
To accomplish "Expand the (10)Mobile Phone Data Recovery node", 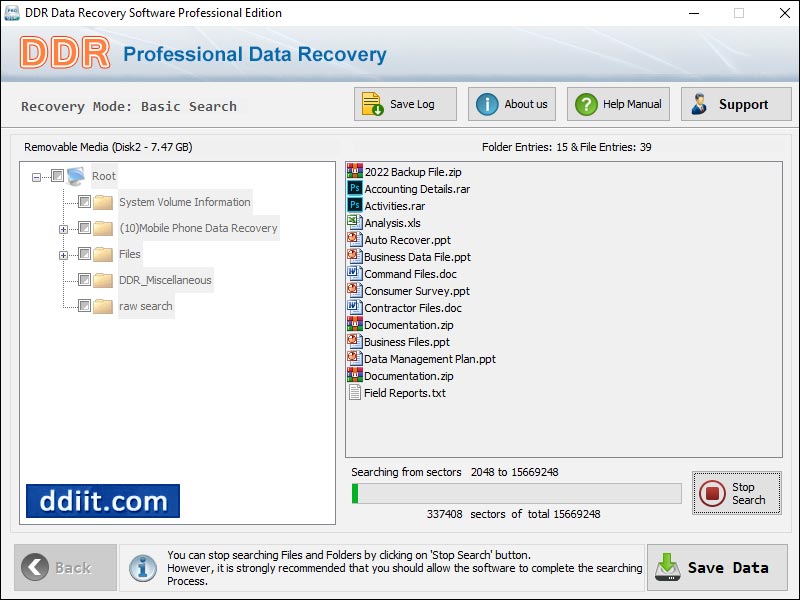I will tap(63, 228).
